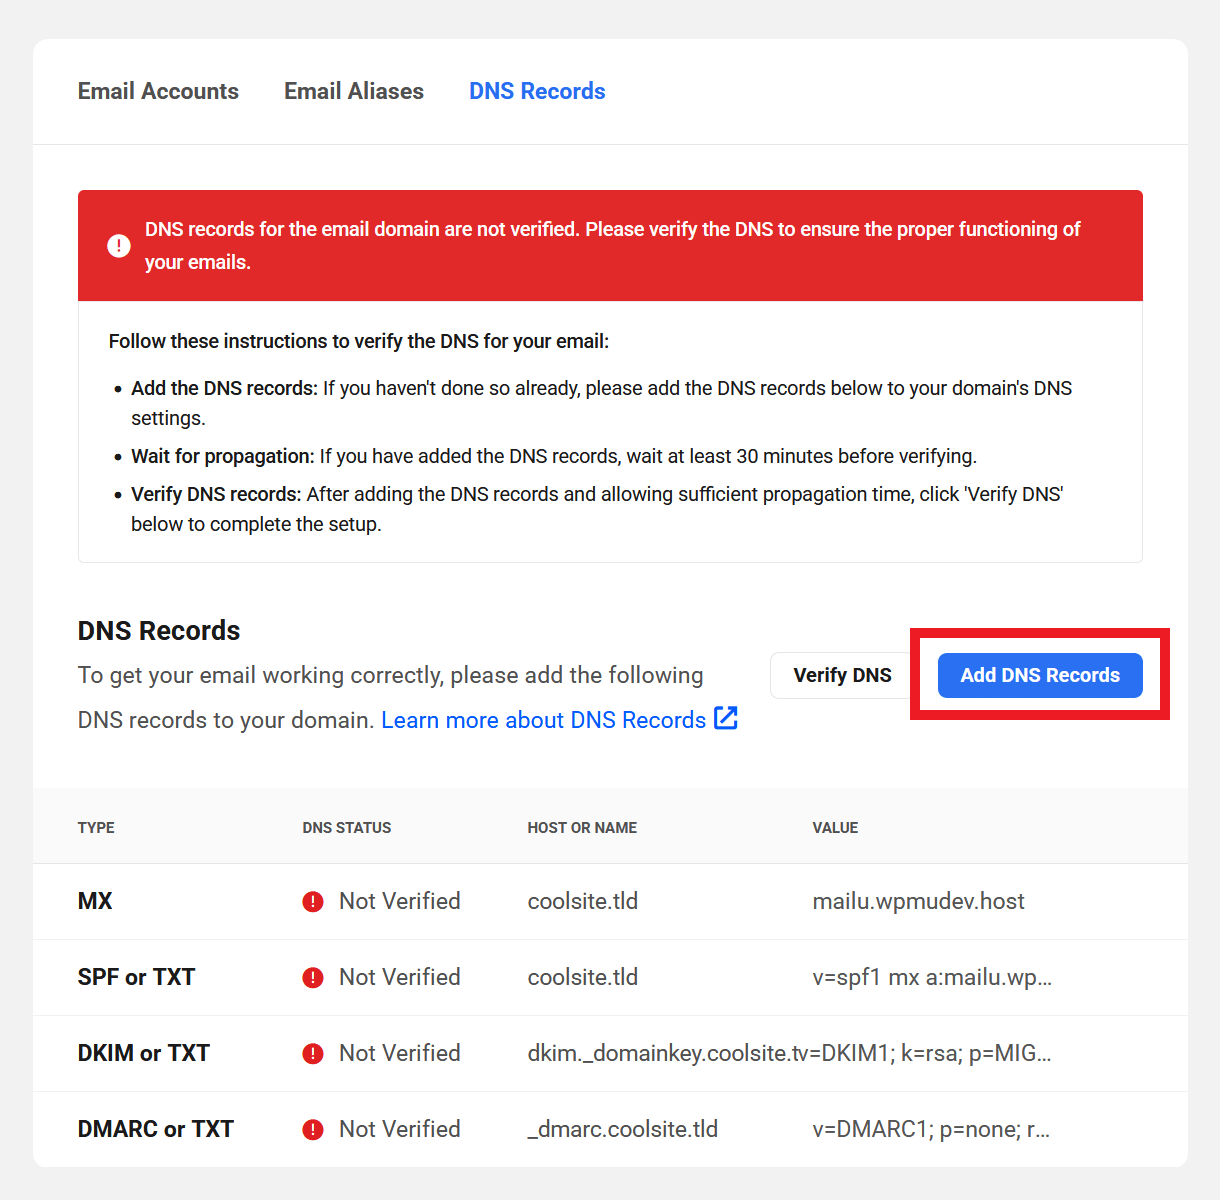The image size is (1220, 1200).
Task: Select the mailu.wpmudev.host MX value
Action: (918, 901)
